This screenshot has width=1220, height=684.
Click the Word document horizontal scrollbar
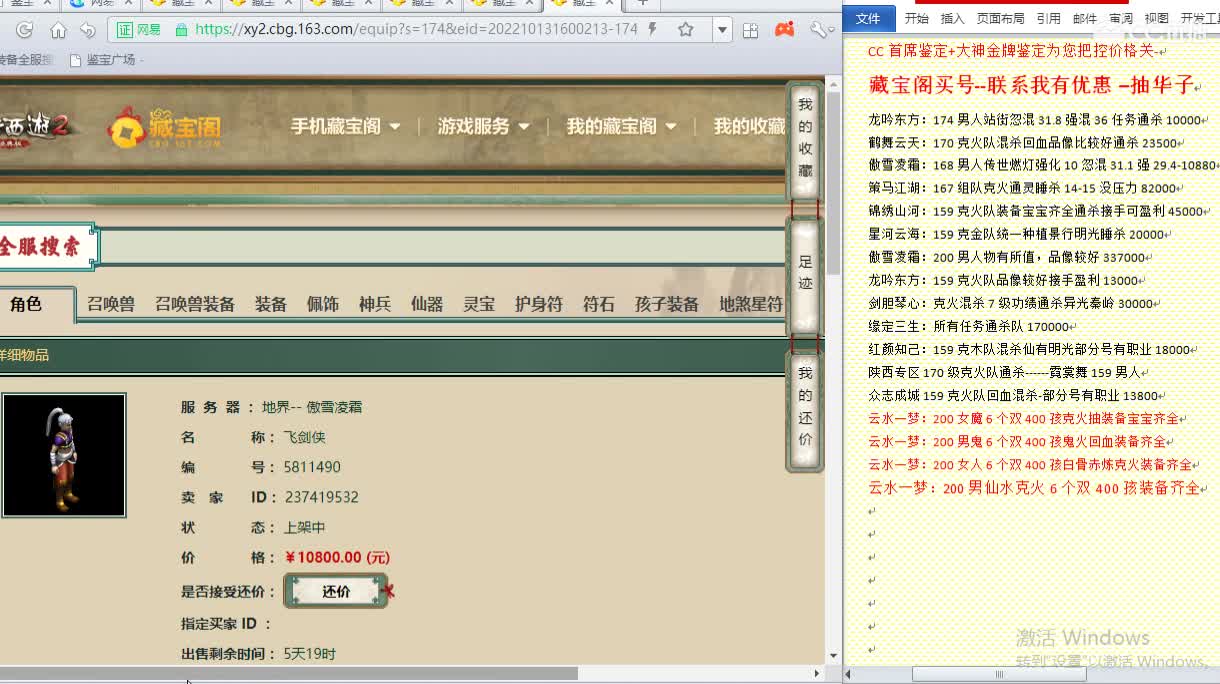(x=999, y=675)
